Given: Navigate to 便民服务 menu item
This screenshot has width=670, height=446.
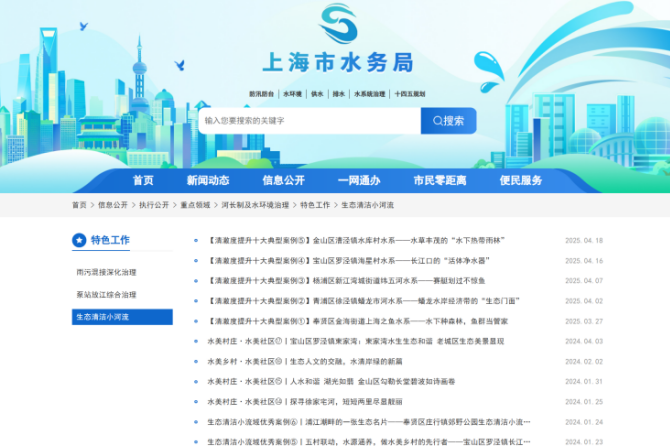Looking at the screenshot, I should click(x=521, y=180).
